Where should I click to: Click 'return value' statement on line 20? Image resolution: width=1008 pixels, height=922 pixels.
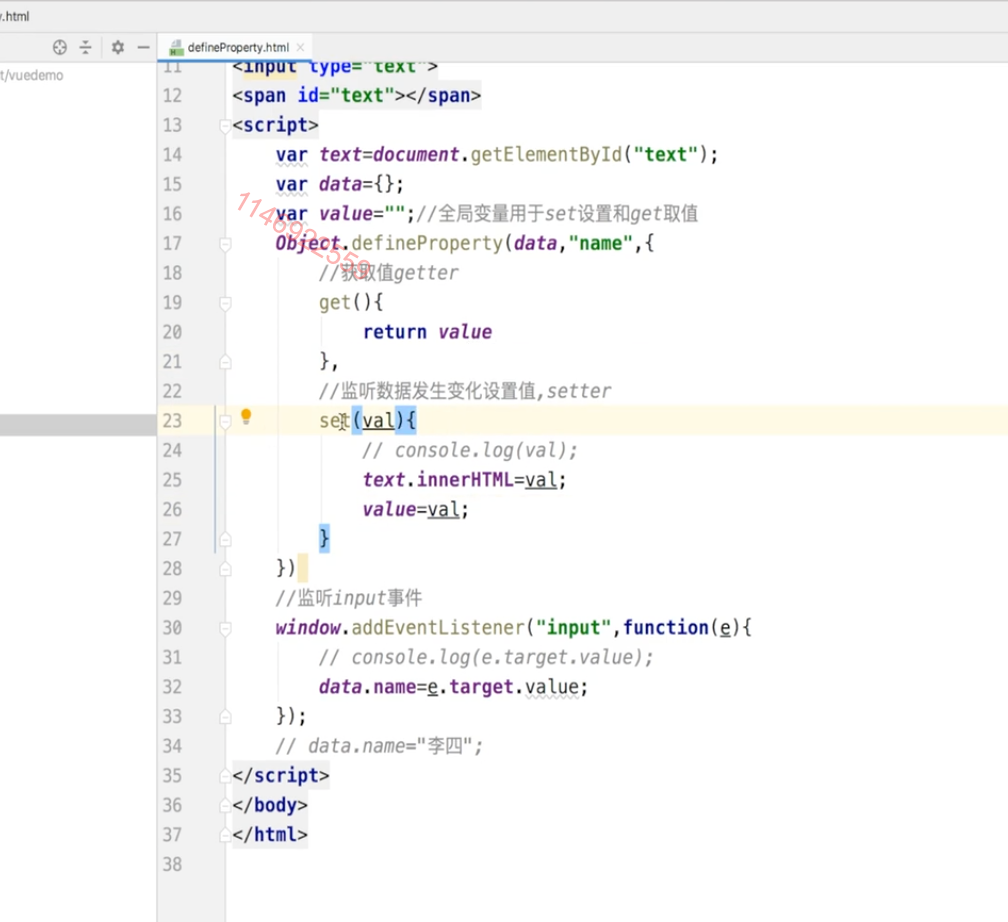[428, 332]
